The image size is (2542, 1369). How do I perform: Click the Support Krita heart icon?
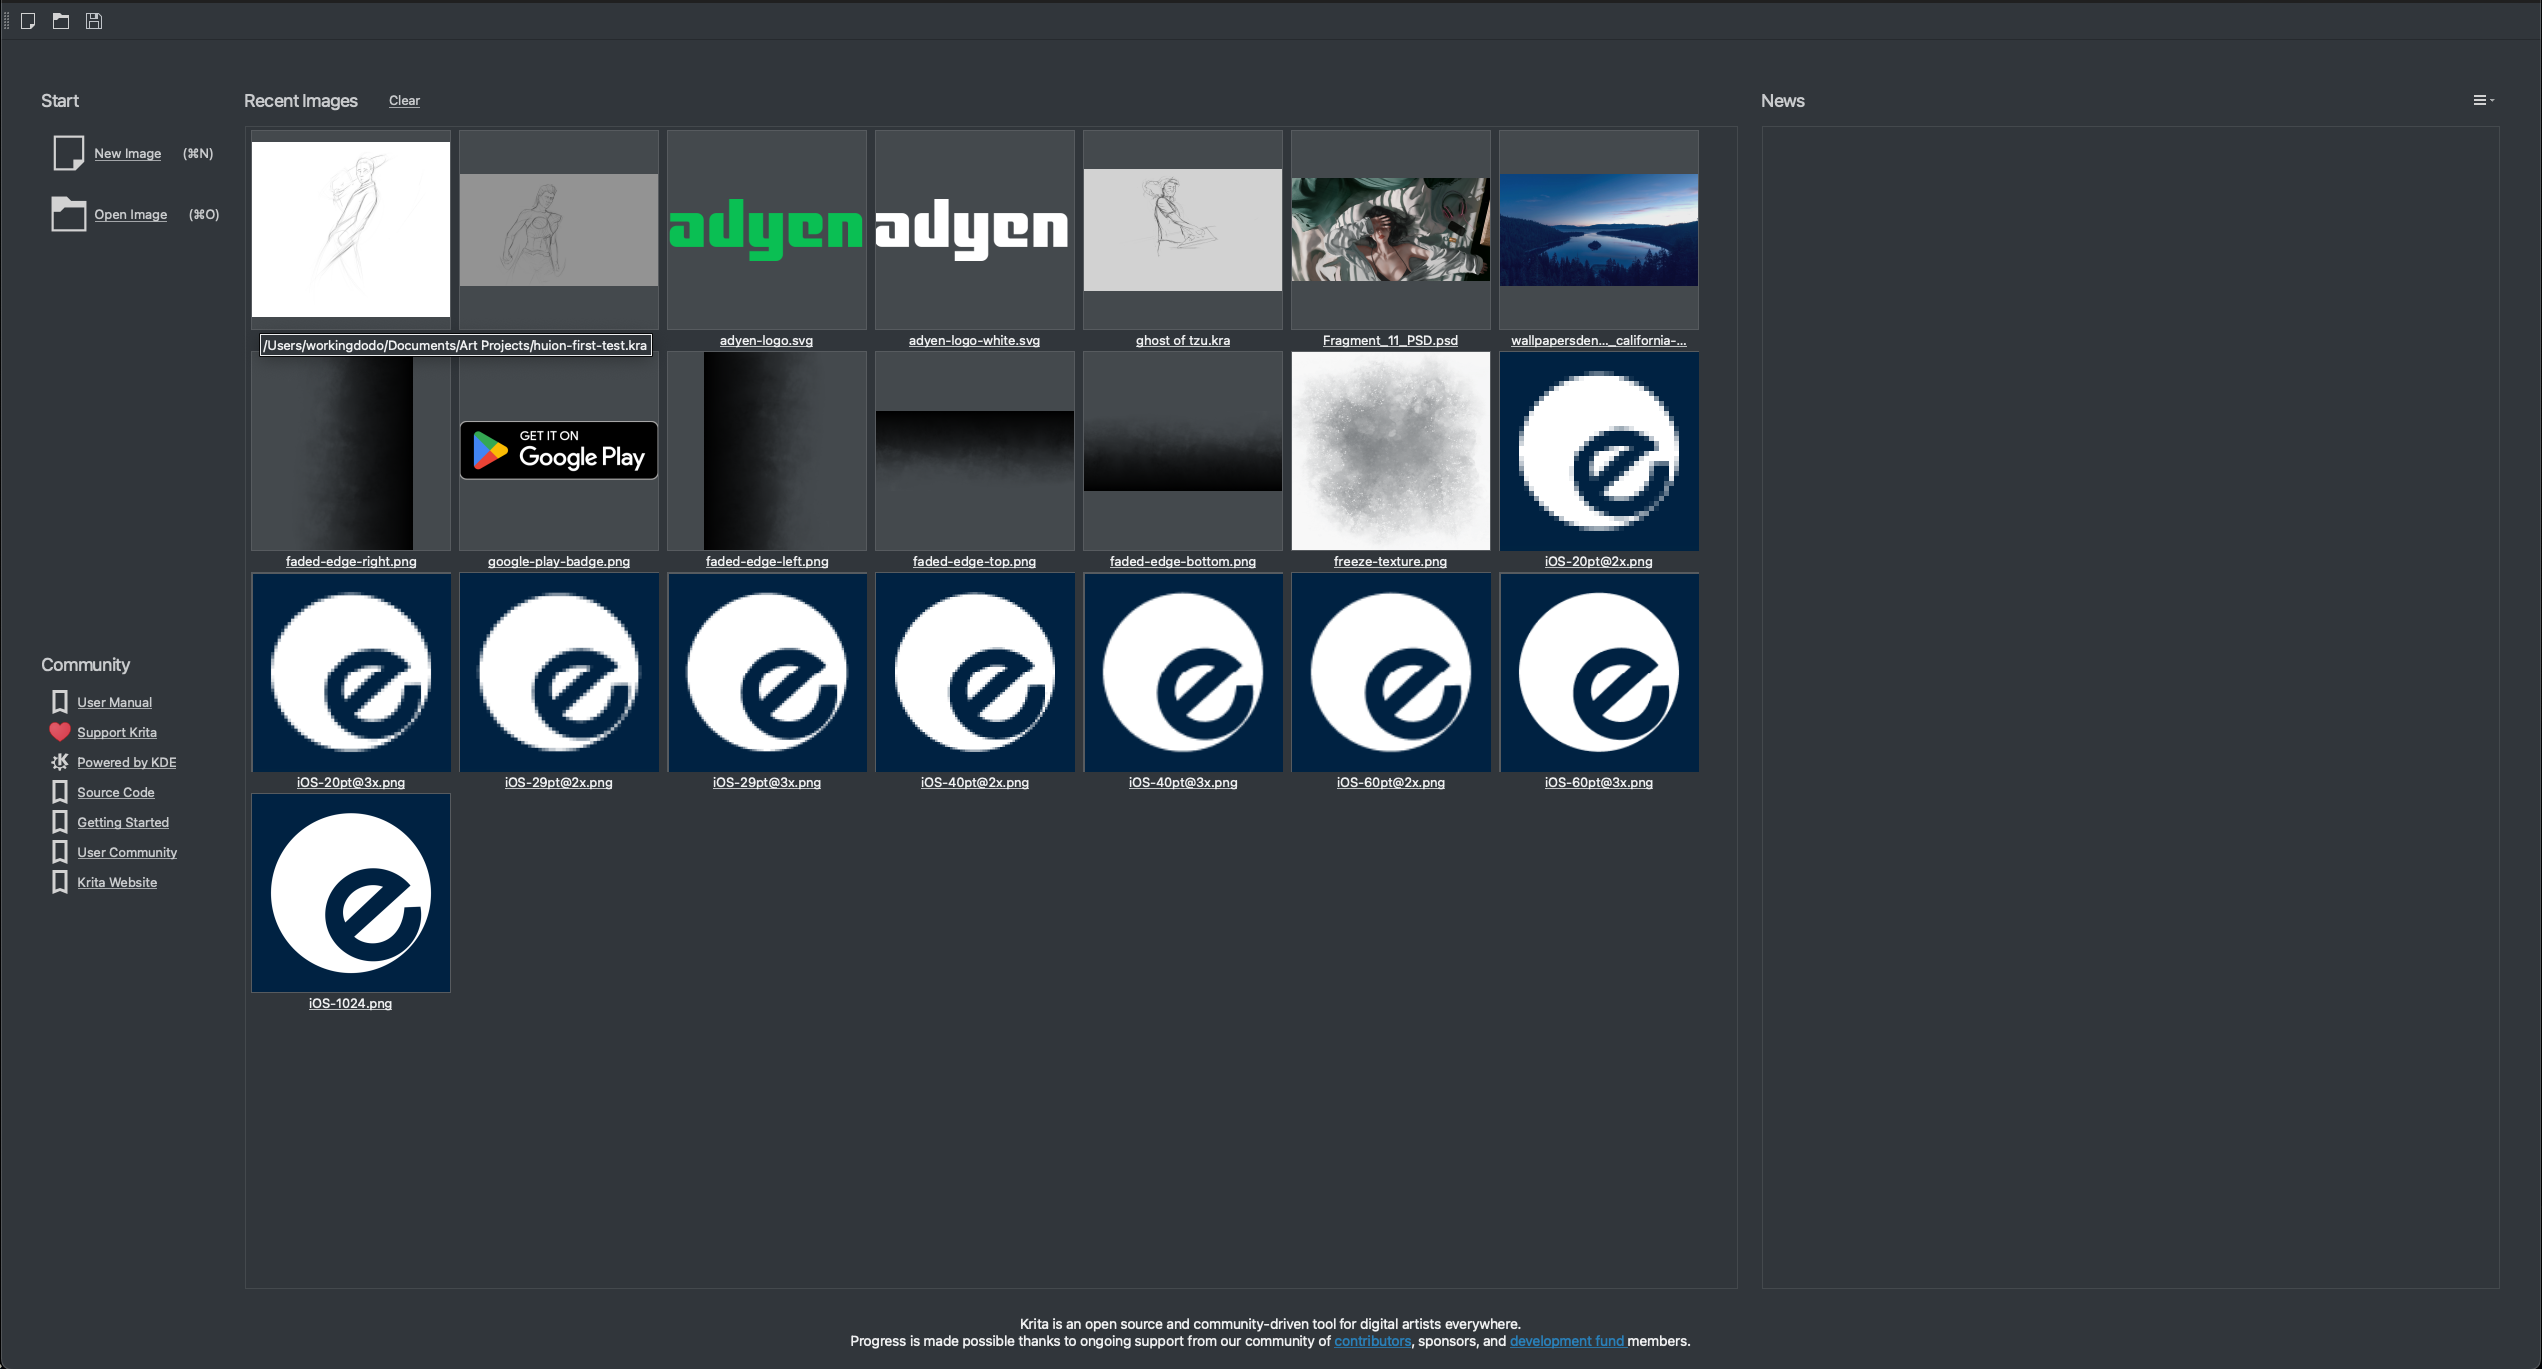coord(60,732)
